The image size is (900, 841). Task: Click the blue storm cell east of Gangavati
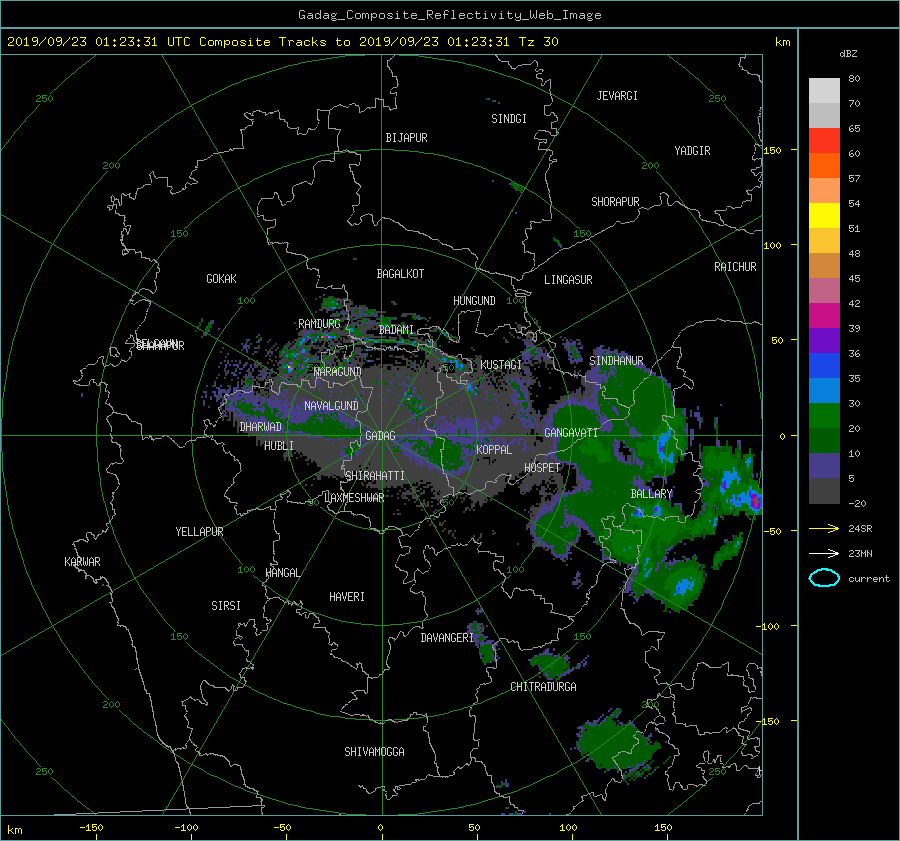pos(665,445)
